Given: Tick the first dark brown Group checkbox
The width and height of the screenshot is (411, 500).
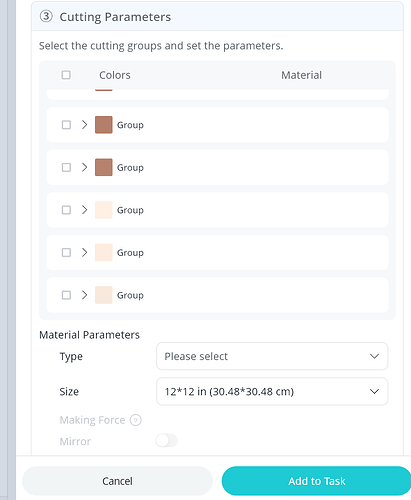Looking at the screenshot, I should click(x=66, y=125).
